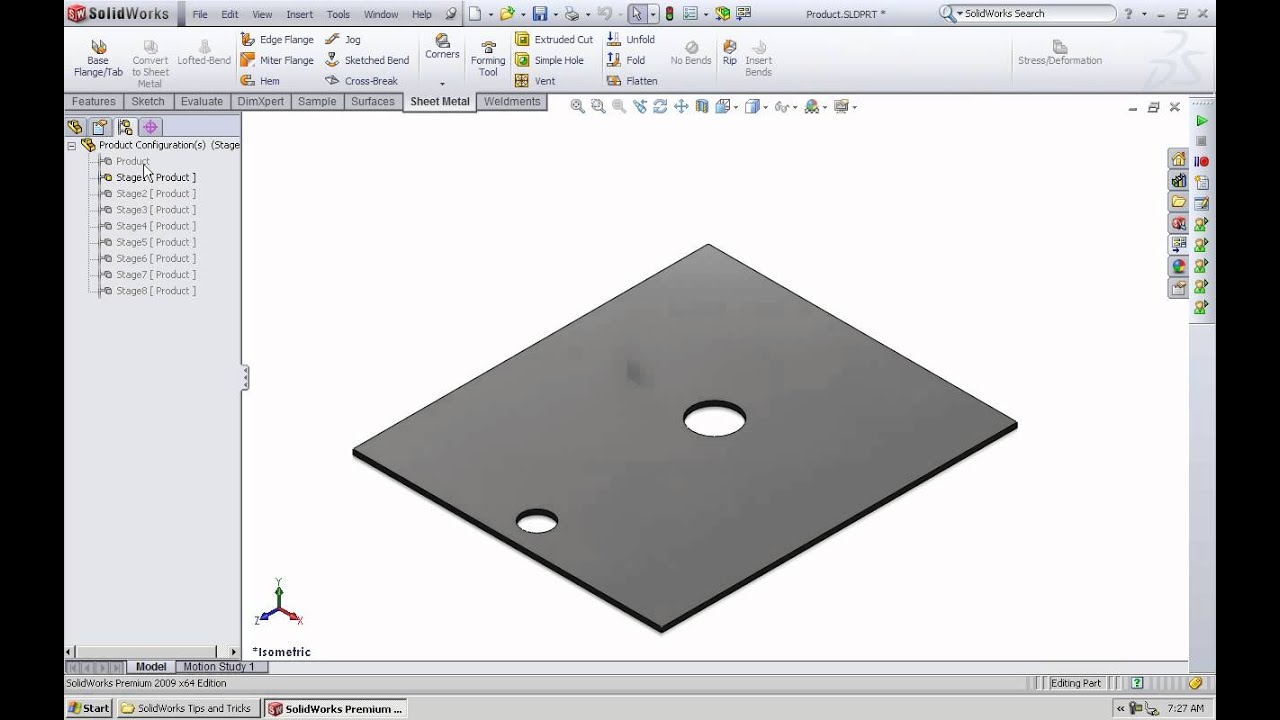Select Stage8 [ Product ] configuration
The height and width of the screenshot is (720, 1280).
pyautogui.click(x=156, y=291)
